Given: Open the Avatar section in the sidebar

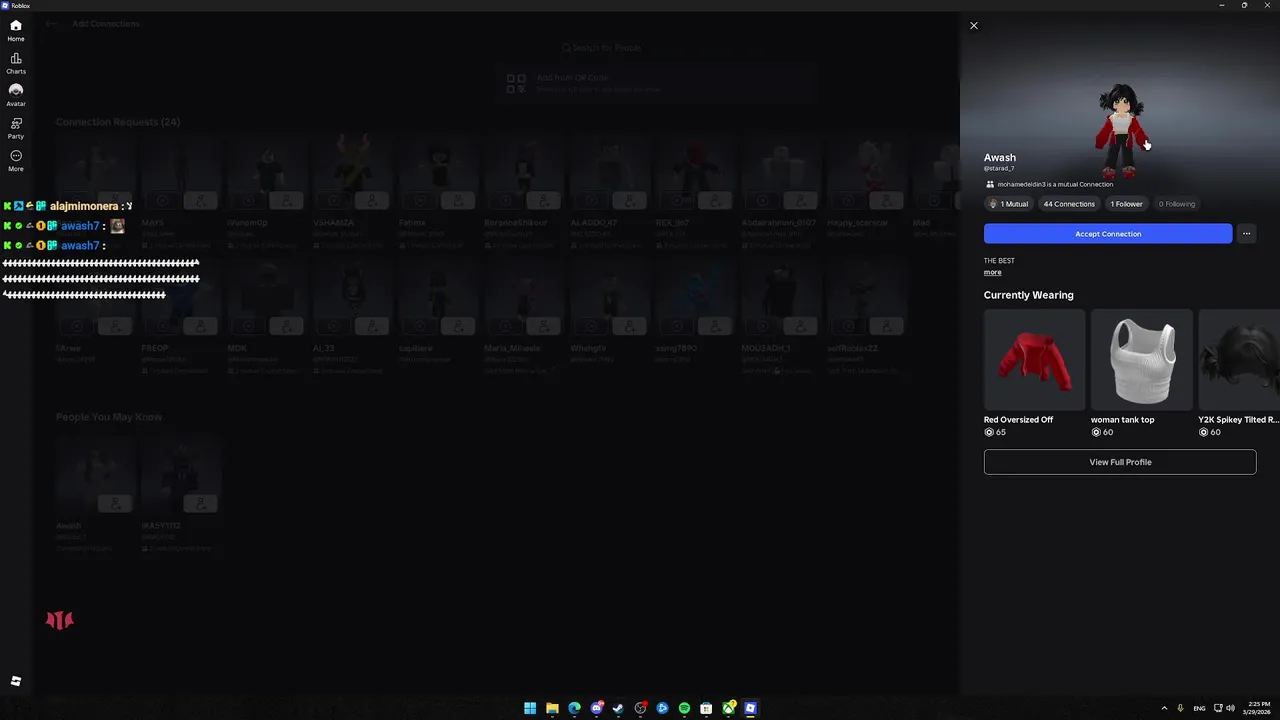Looking at the screenshot, I should click(16, 95).
